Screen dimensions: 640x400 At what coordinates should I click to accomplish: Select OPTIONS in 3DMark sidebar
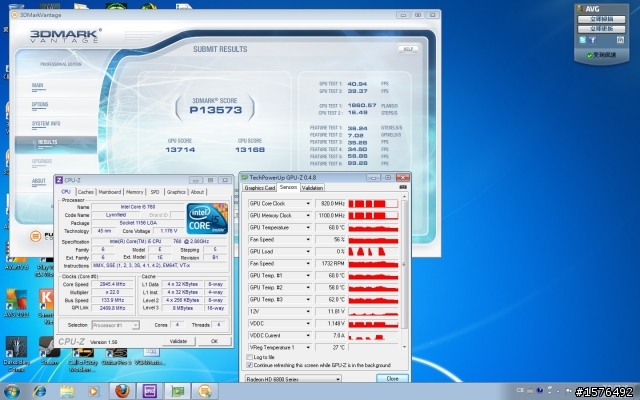pos(40,105)
